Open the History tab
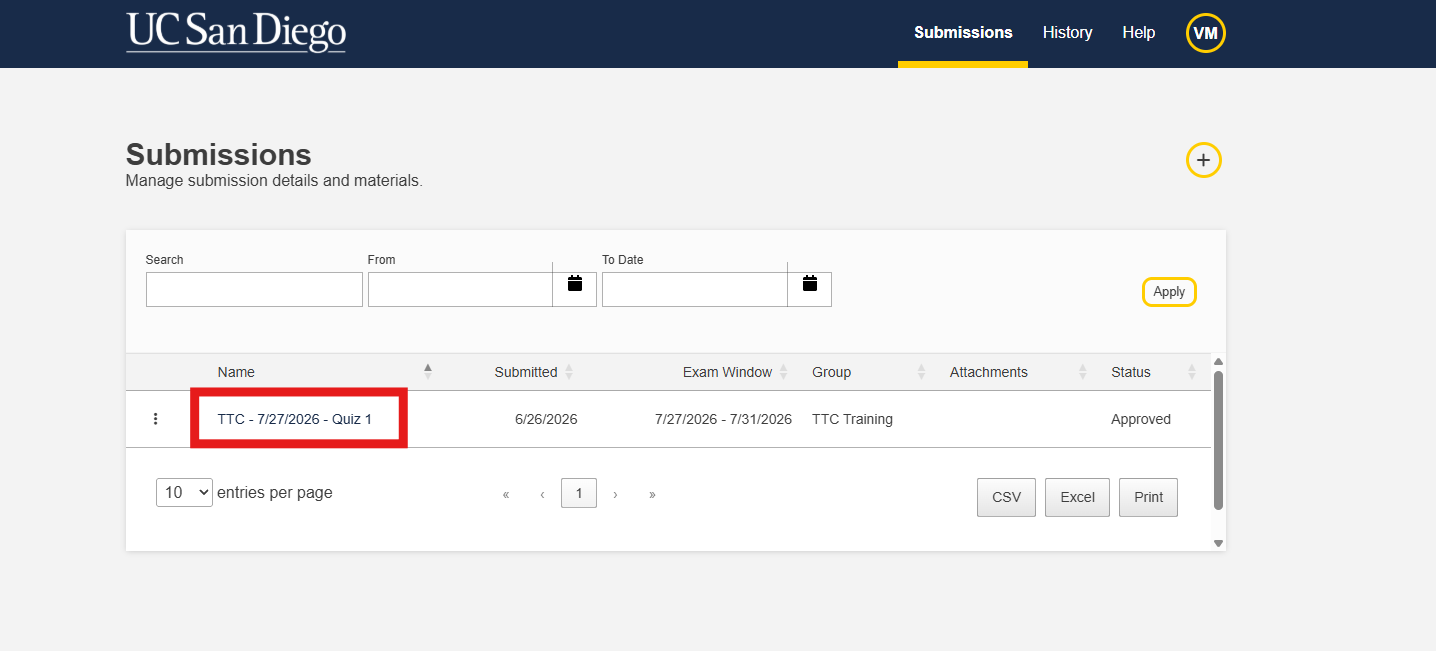Image resolution: width=1436 pixels, height=651 pixels. click(x=1067, y=33)
